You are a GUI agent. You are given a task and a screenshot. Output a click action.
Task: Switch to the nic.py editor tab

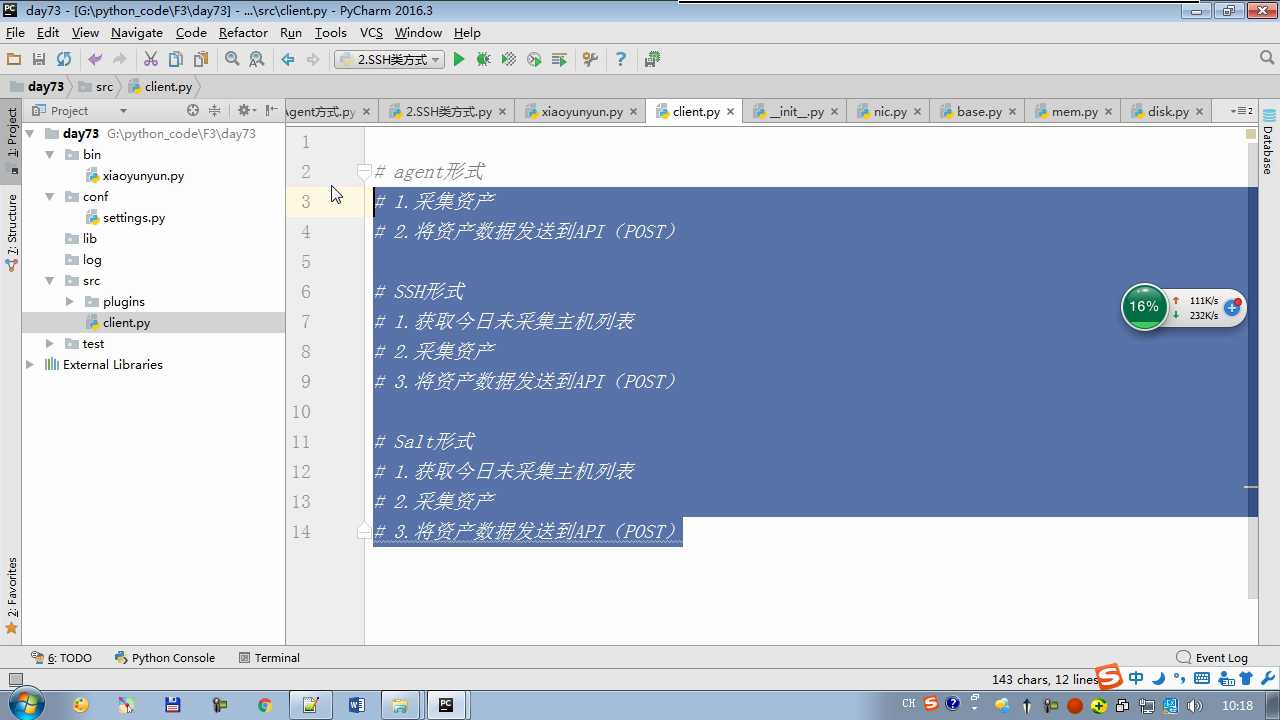click(x=889, y=112)
